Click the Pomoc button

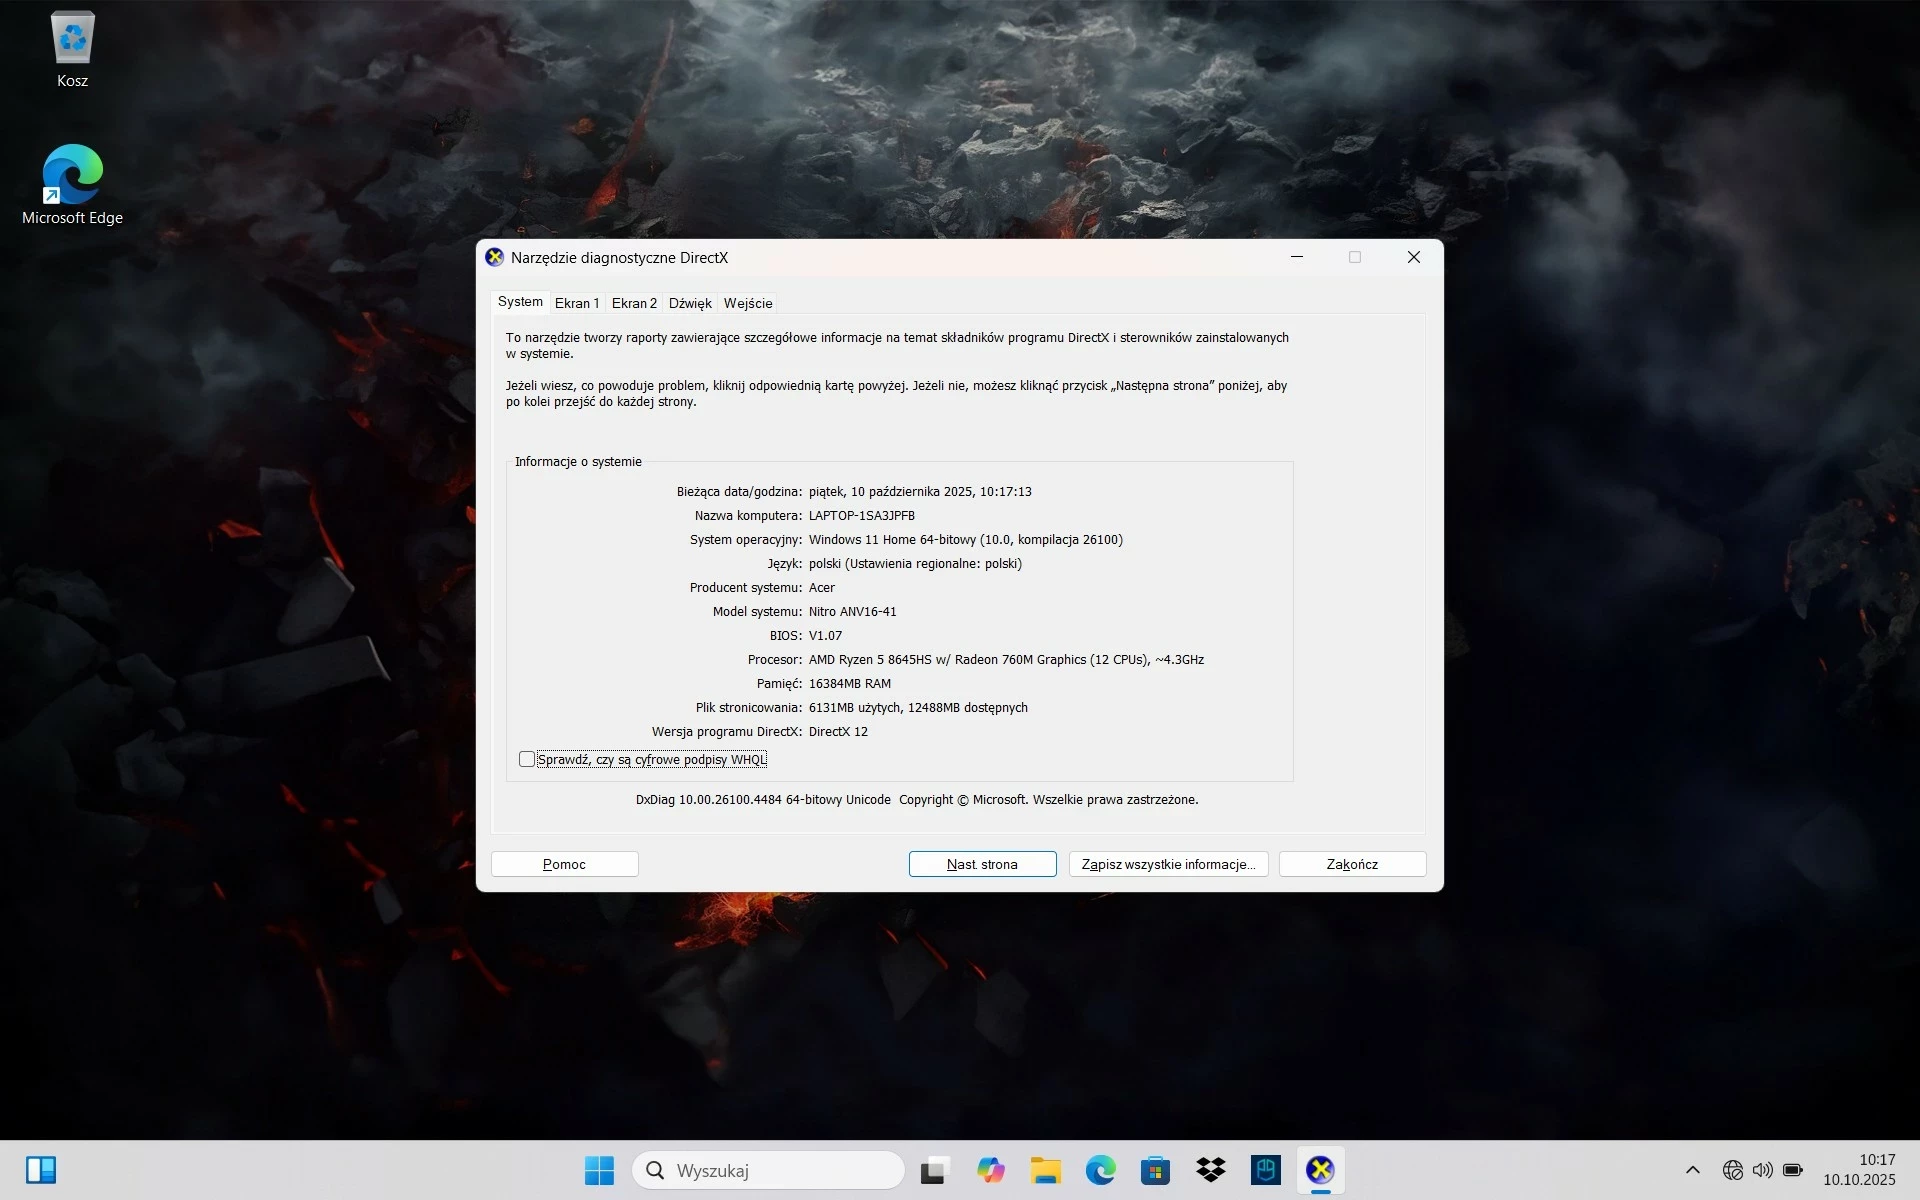tap(564, 864)
